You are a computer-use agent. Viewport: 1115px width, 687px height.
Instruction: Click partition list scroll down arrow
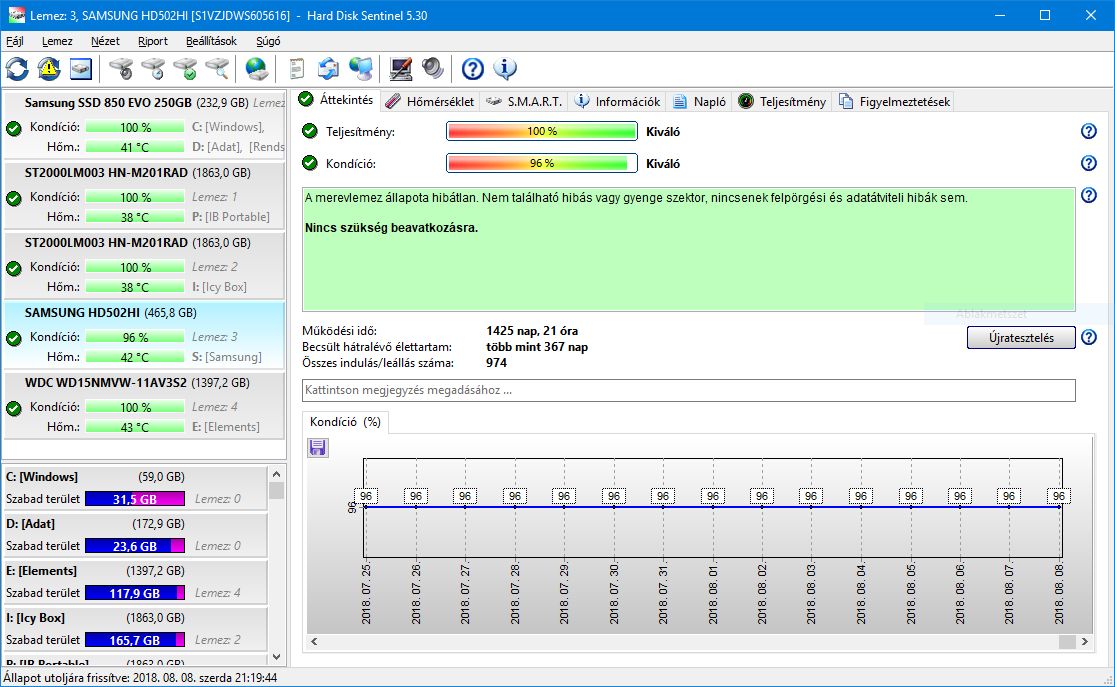coord(277,657)
